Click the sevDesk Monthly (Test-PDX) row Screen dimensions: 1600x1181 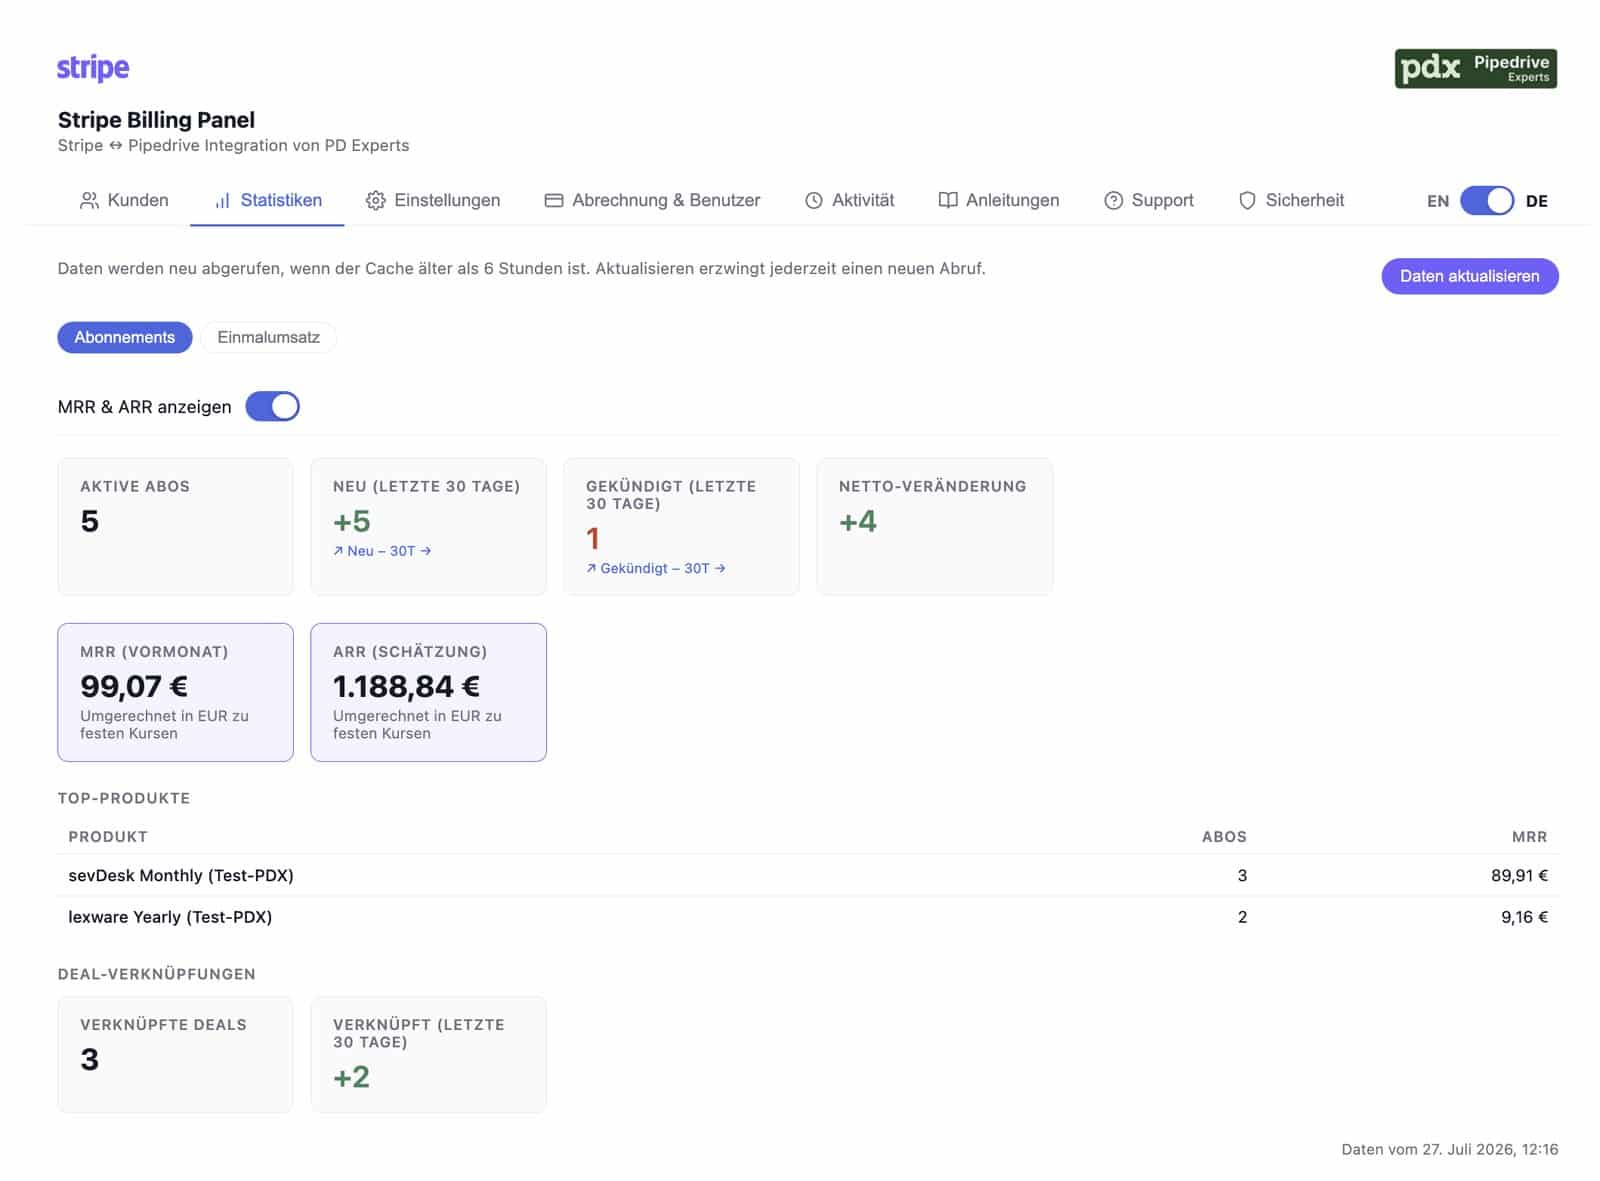[x=808, y=875]
